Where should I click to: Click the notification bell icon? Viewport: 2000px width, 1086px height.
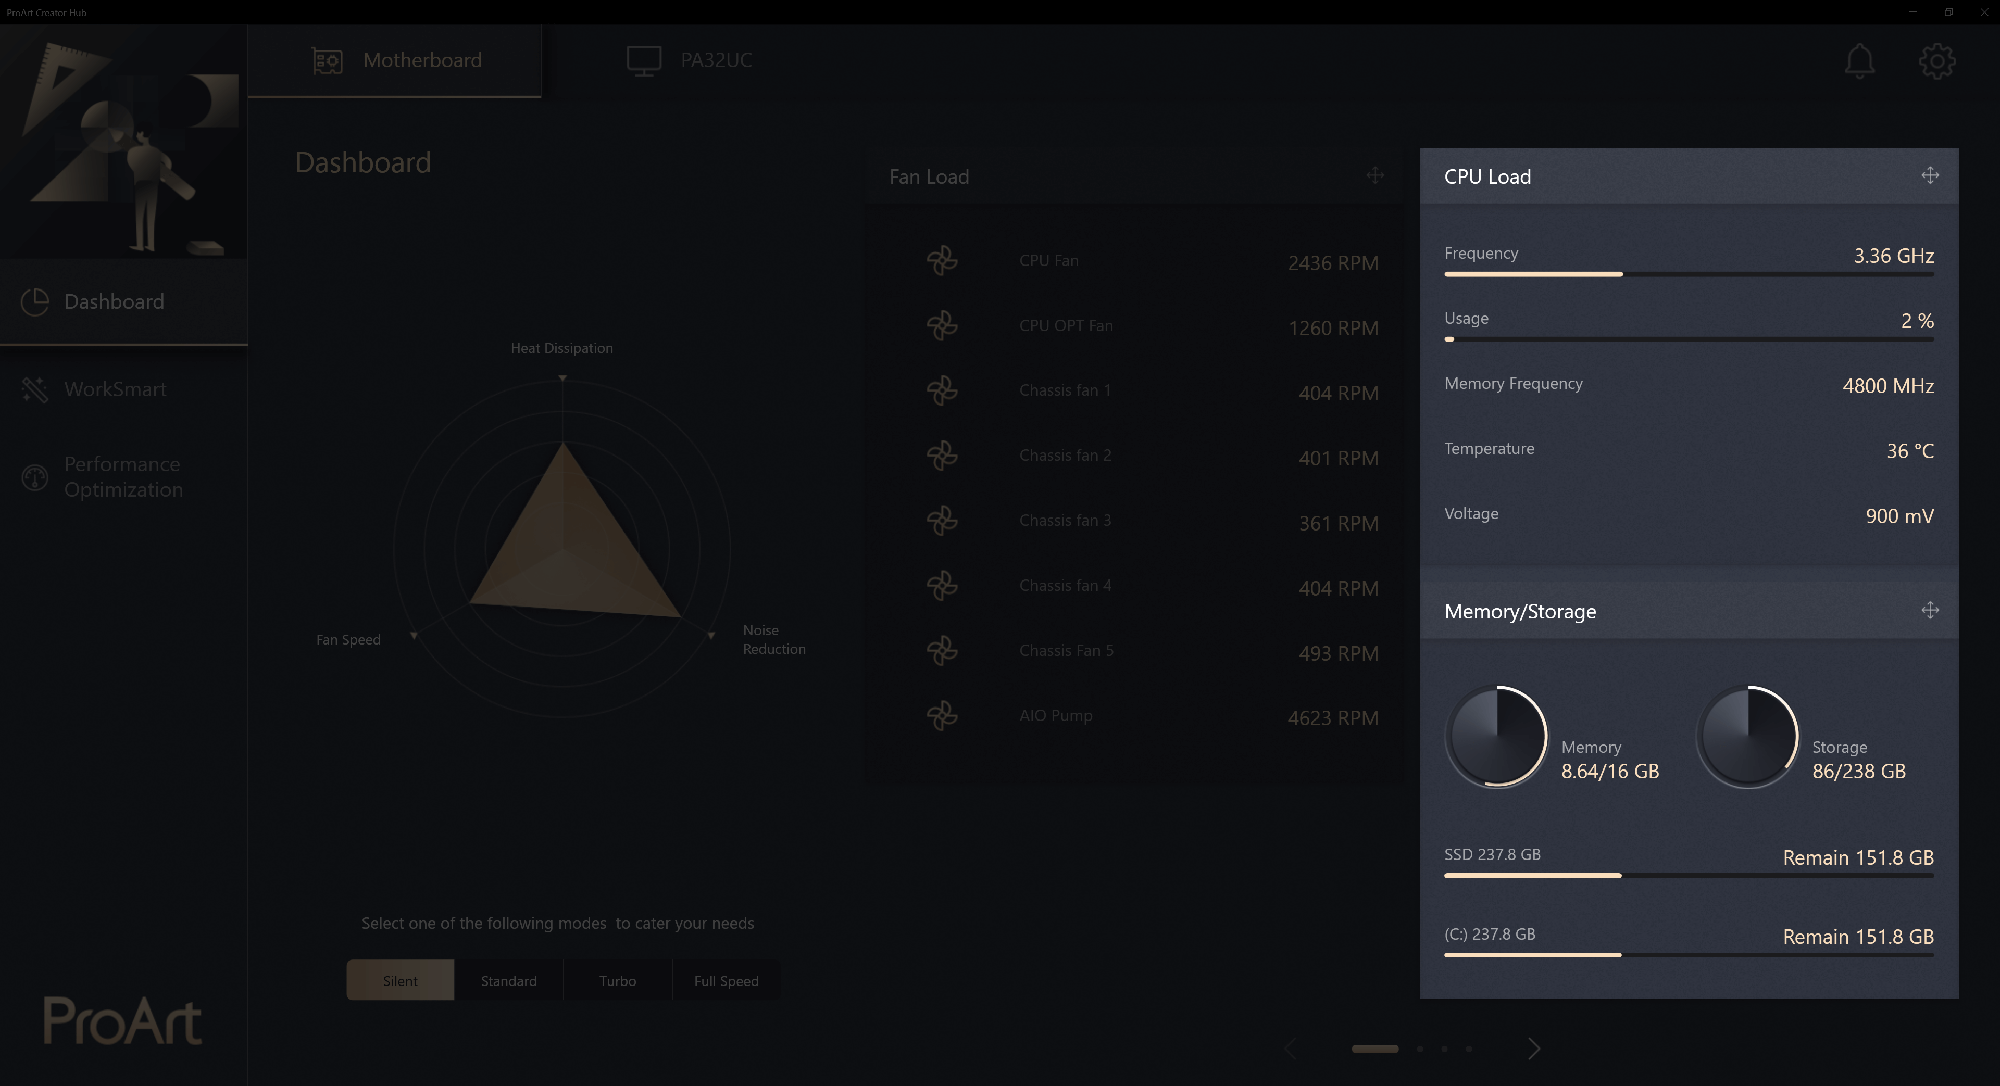tap(1860, 59)
